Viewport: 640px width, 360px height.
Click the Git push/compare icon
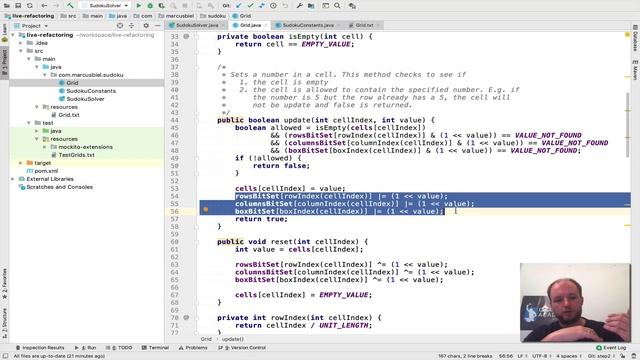click(262, 6)
